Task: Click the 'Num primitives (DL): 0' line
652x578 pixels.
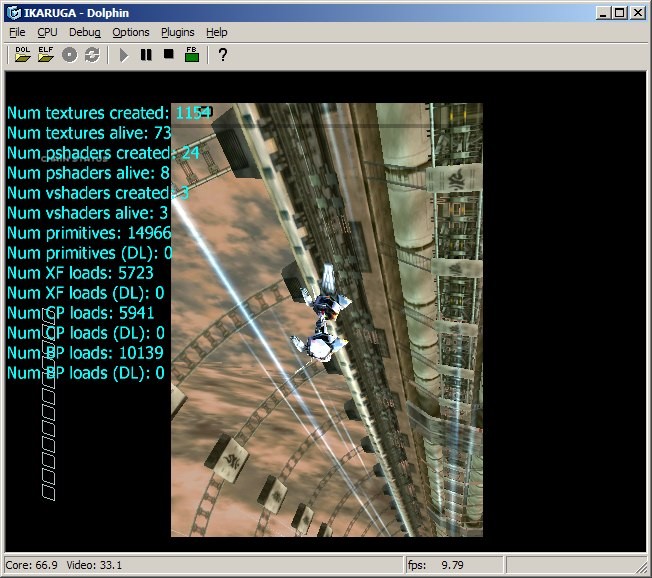Action: (89, 253)
